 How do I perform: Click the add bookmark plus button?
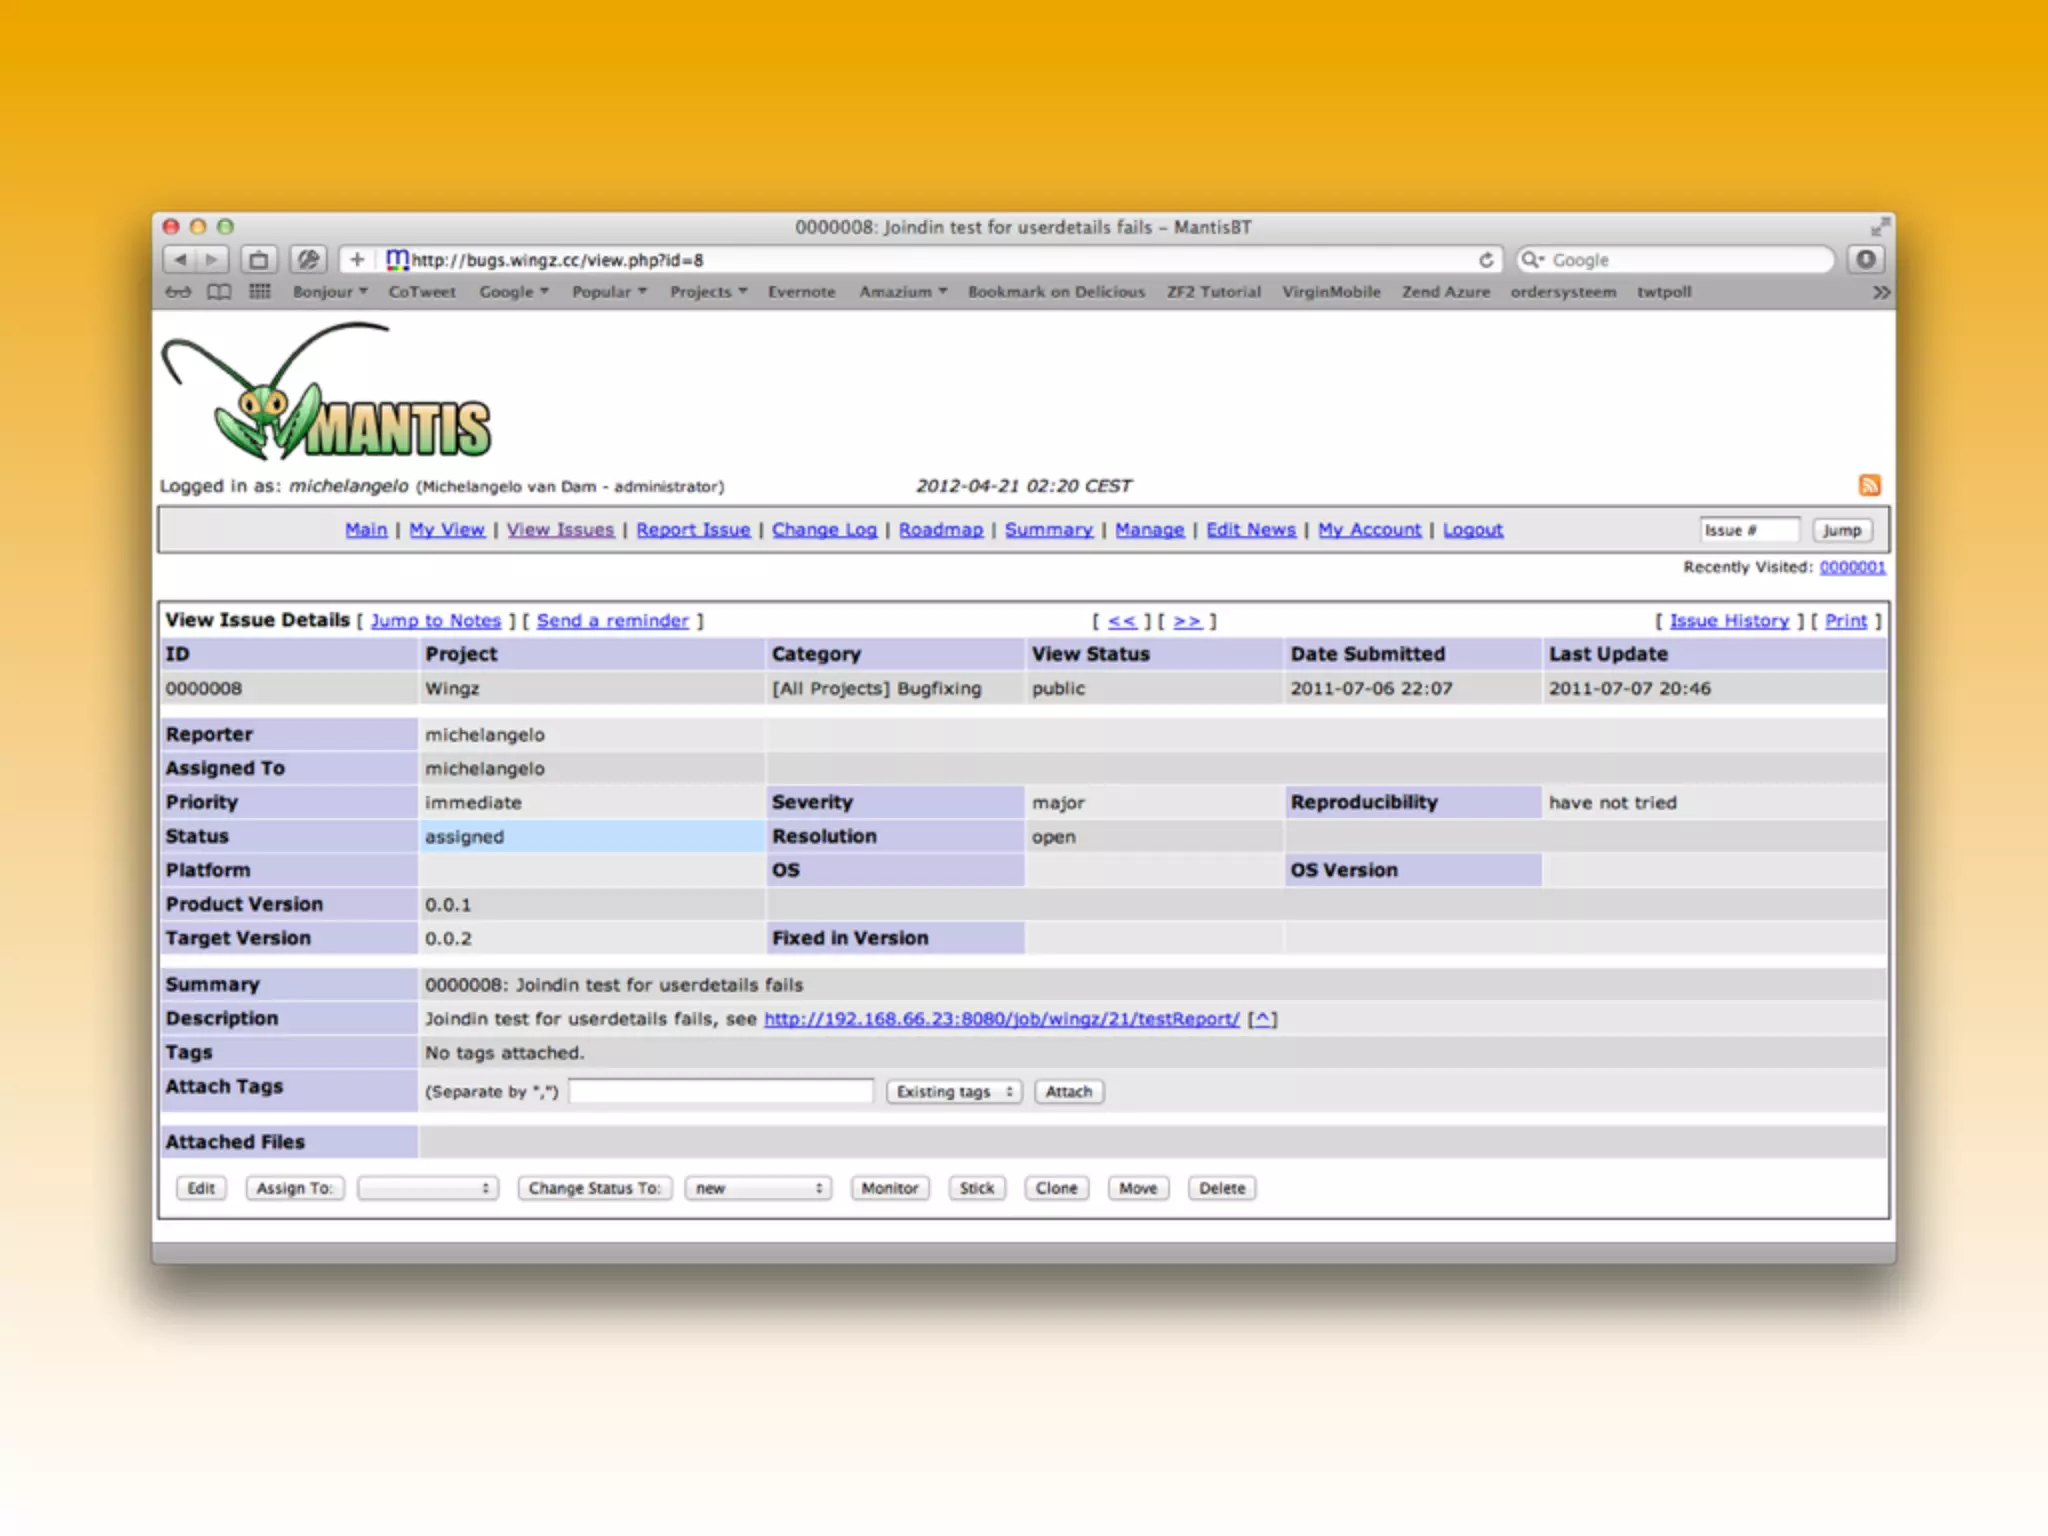click(x=357, y=260)
